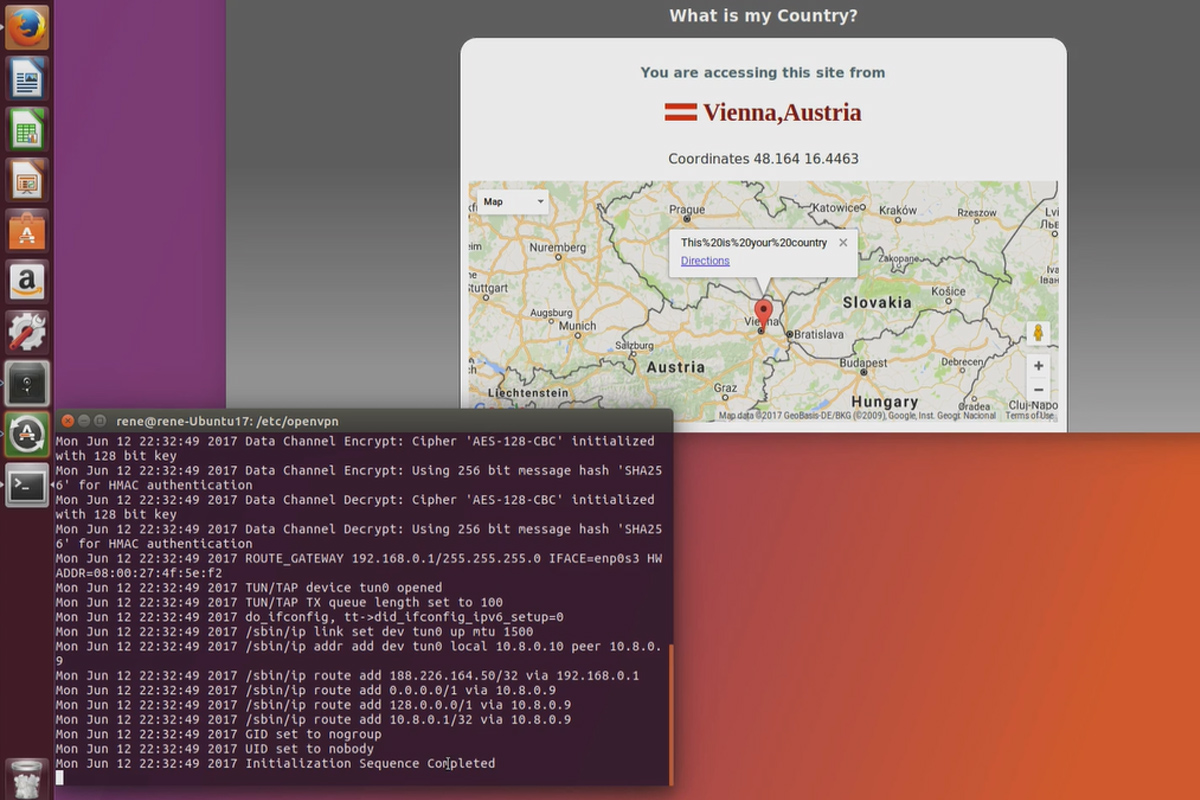The height and width of the screenshot is (800, 1200).
Task: Close the map info popup
Action: [x=843, y=242]
